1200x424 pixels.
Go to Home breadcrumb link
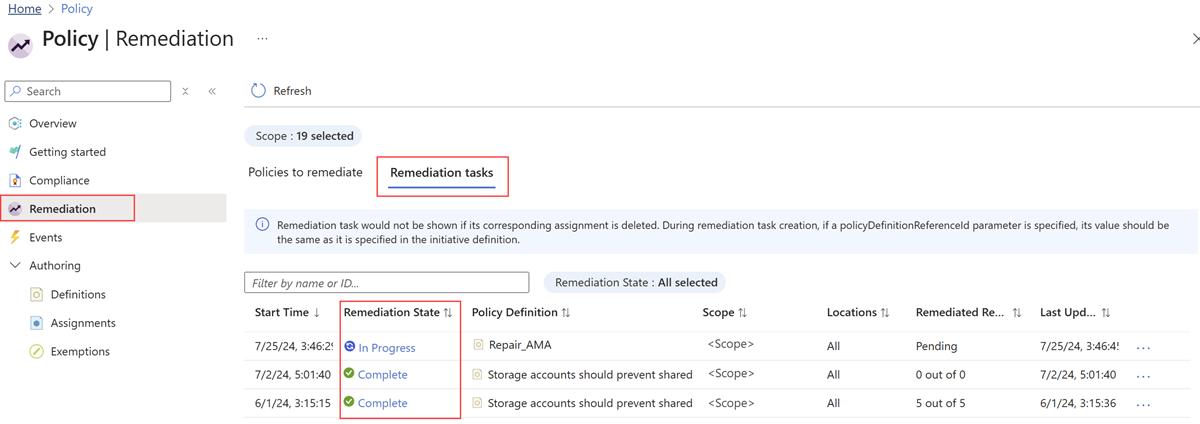pyautogui.click(x=25, y=9)
